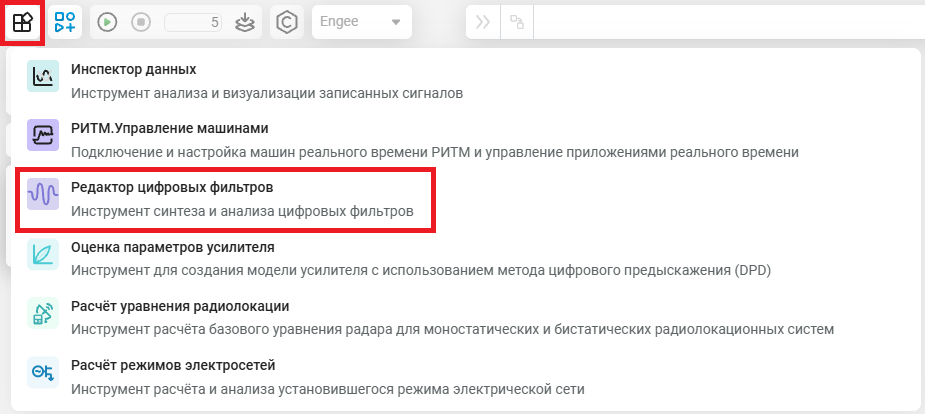Image resolution: width=925 pixels, height=414 pixels.
Task: Open the applications menu icon
Action: [22, 22]
